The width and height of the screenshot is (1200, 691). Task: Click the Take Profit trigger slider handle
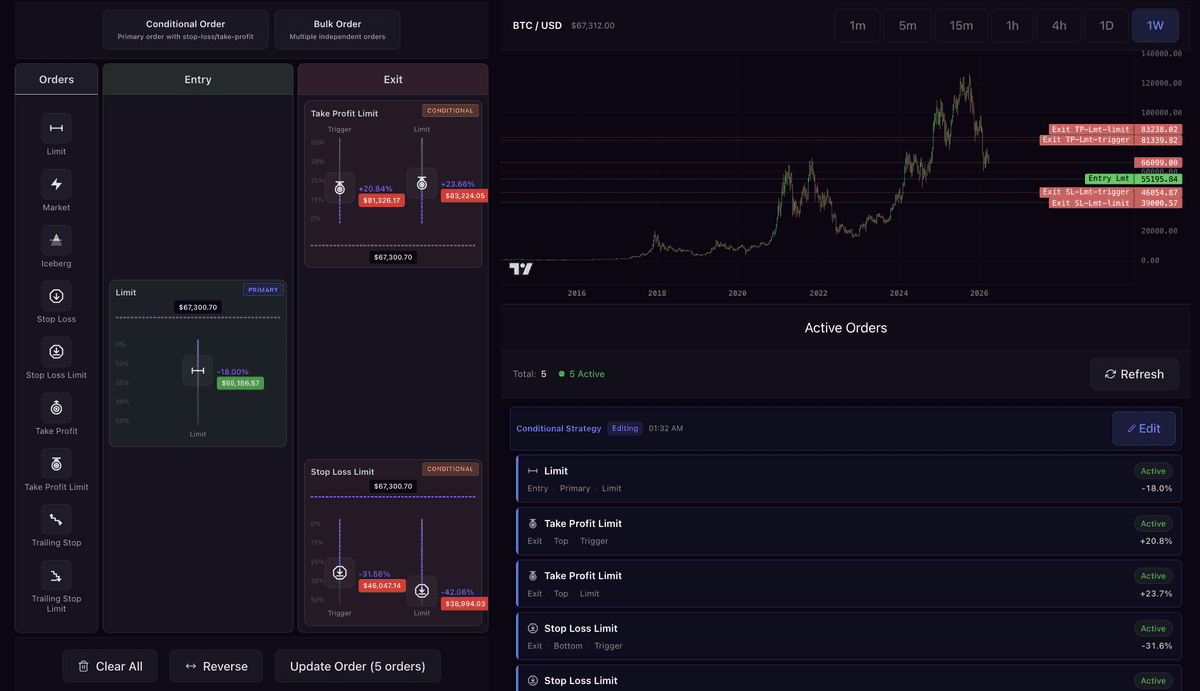[x=340, y=188]
